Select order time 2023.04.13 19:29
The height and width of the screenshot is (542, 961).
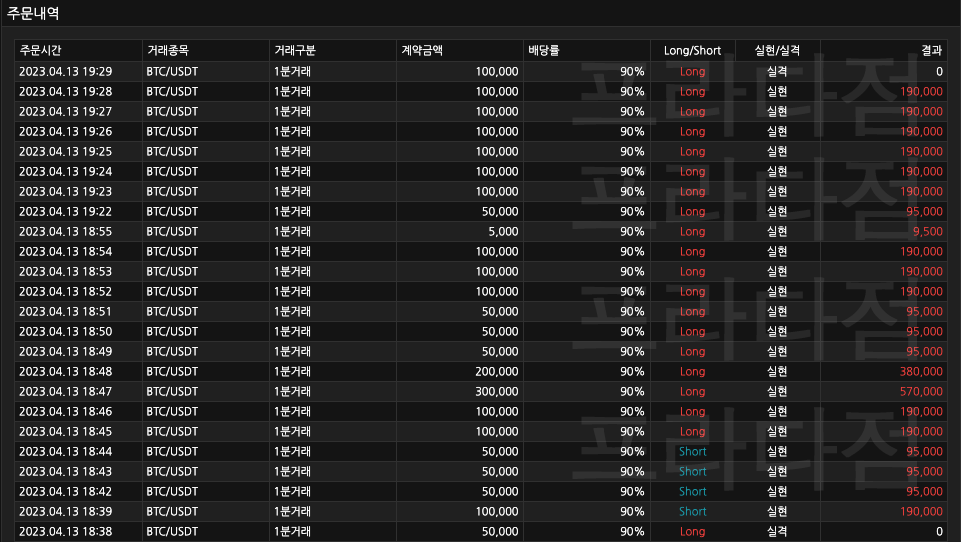pyautogui.click(x=66, y=71)
